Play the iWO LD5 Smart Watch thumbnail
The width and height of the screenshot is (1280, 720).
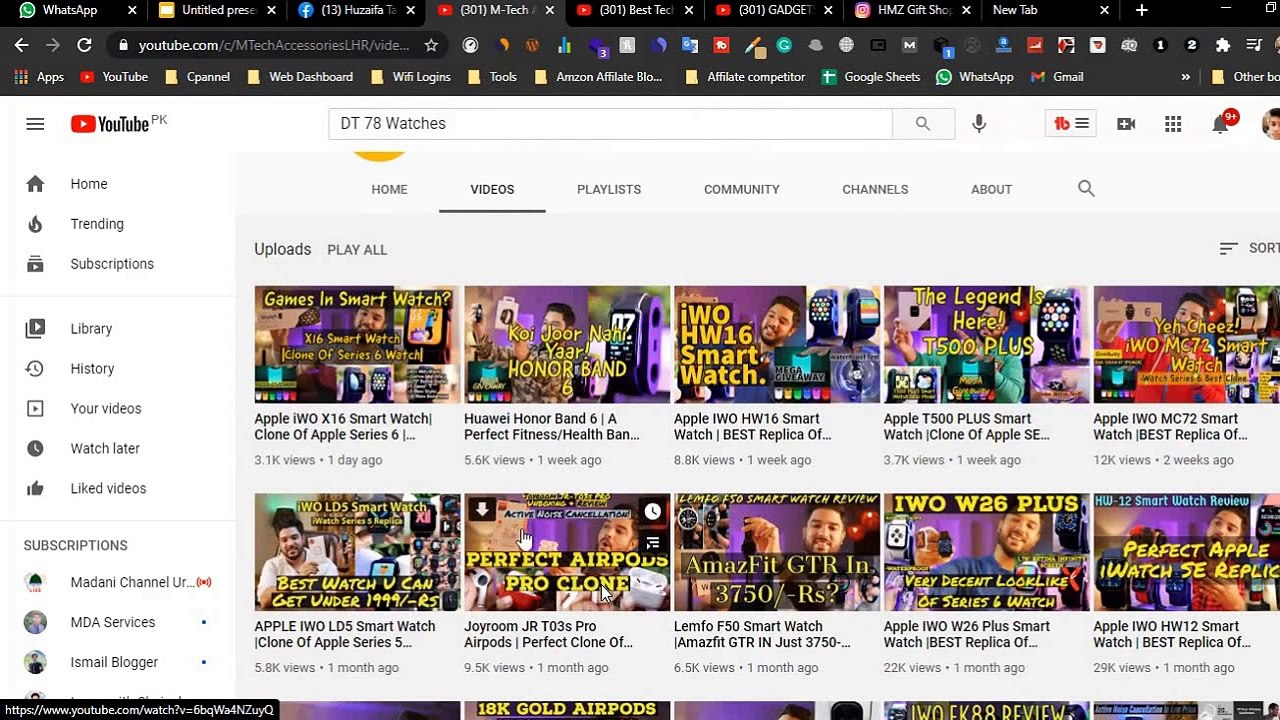click(x=357, y=552)
